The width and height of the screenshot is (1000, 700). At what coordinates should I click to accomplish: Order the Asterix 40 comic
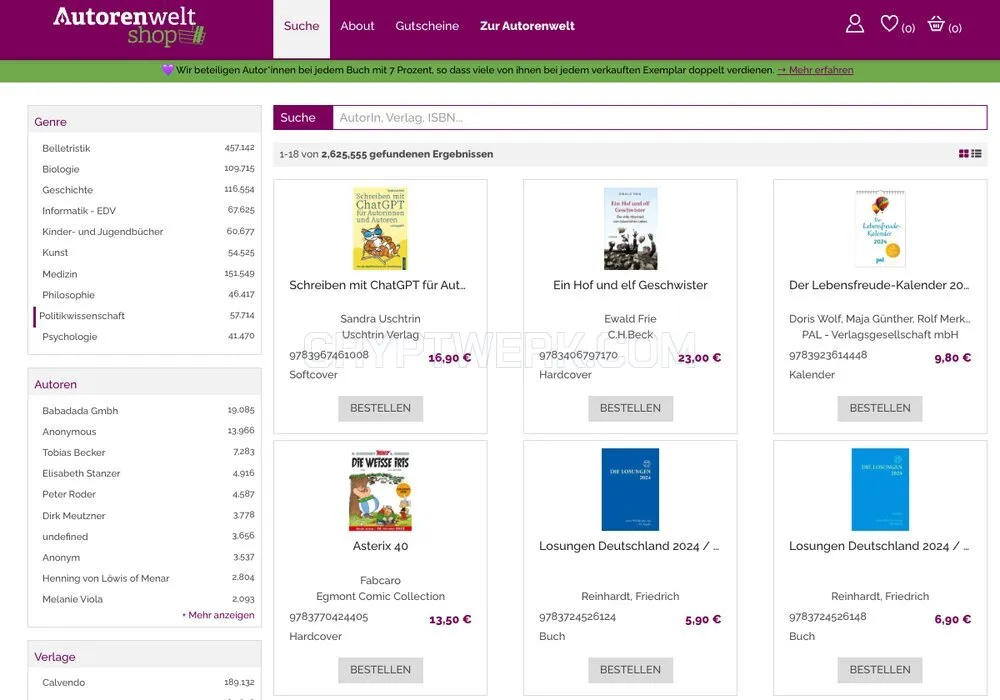click(380, 670)
